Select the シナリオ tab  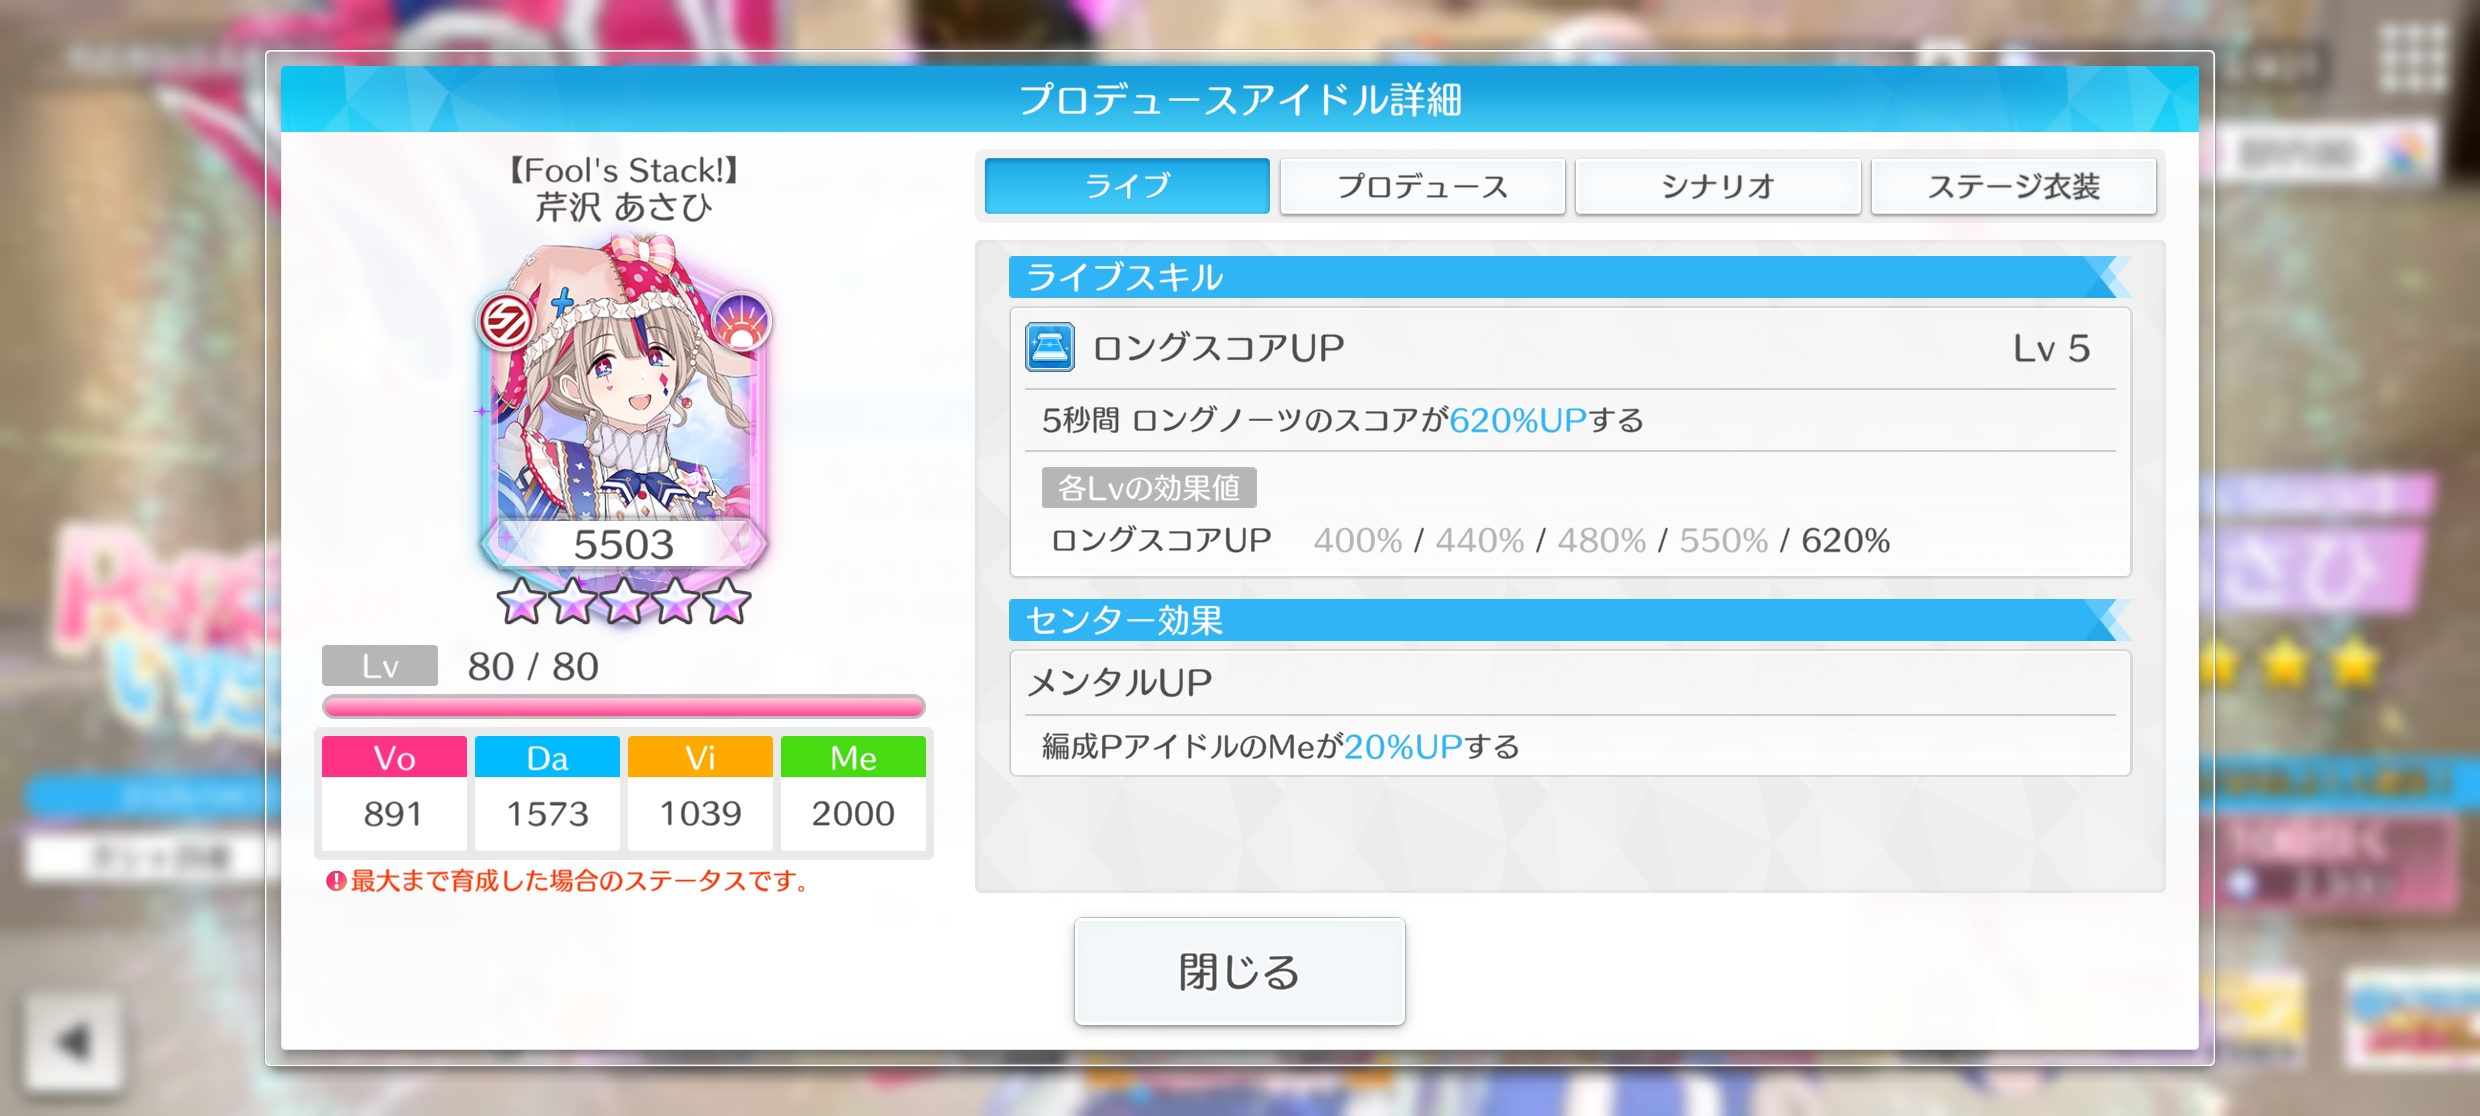[x=1718, y=186]
